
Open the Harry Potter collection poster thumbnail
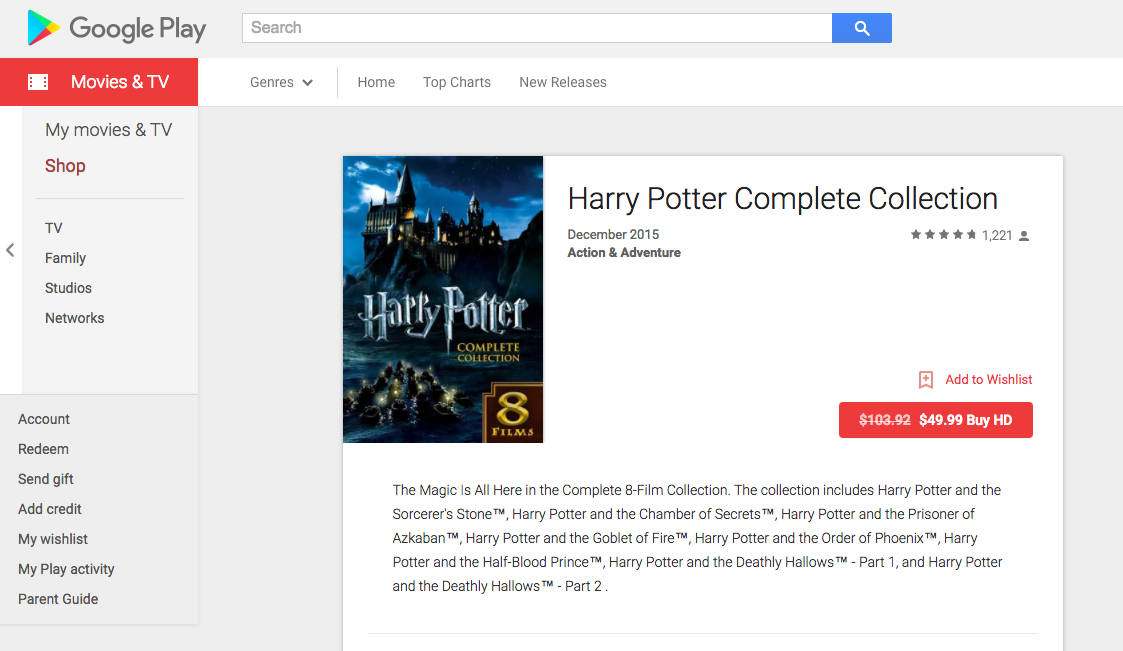[x=443, y=299]
